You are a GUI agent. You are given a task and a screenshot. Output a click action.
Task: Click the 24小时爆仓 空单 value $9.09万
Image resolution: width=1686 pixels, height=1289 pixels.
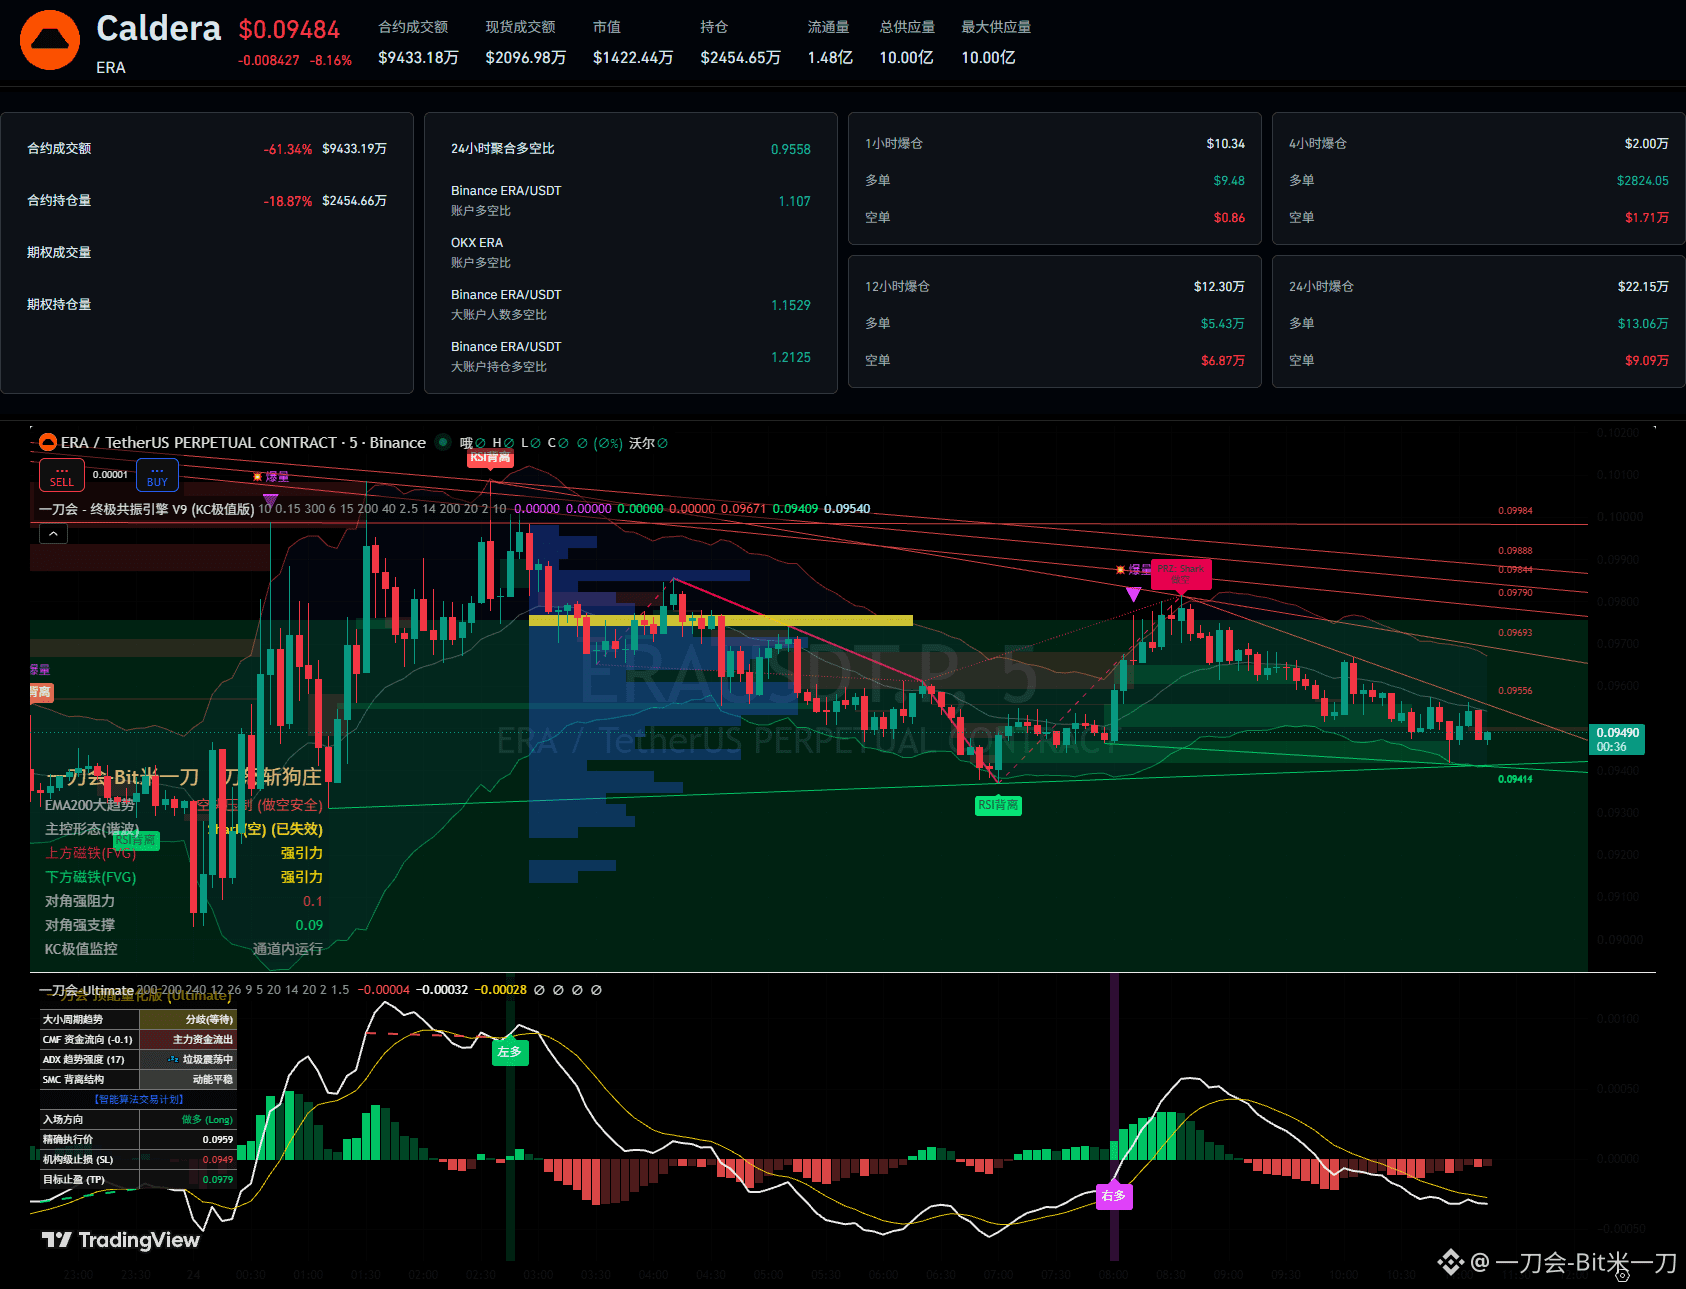[x=1647, y=361]
